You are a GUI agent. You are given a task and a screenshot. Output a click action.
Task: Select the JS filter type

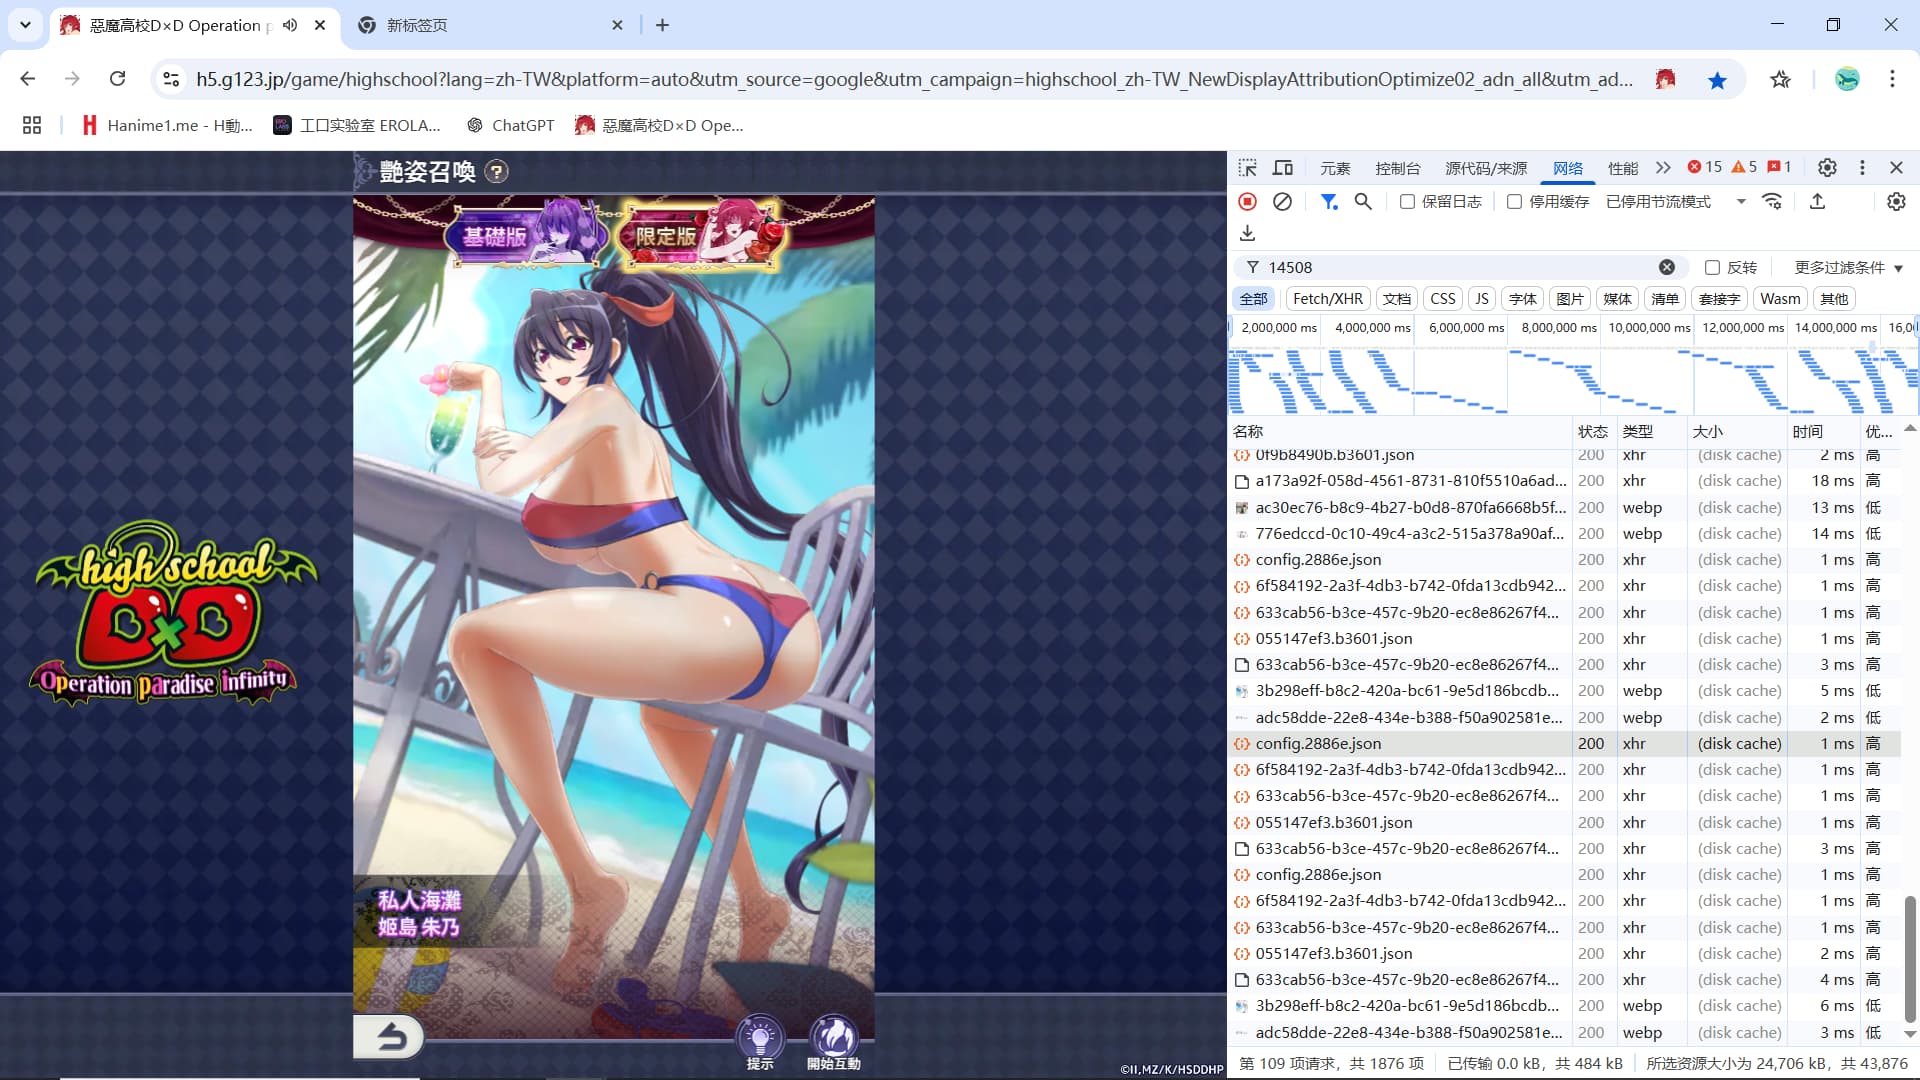[x=1482, y=299]
